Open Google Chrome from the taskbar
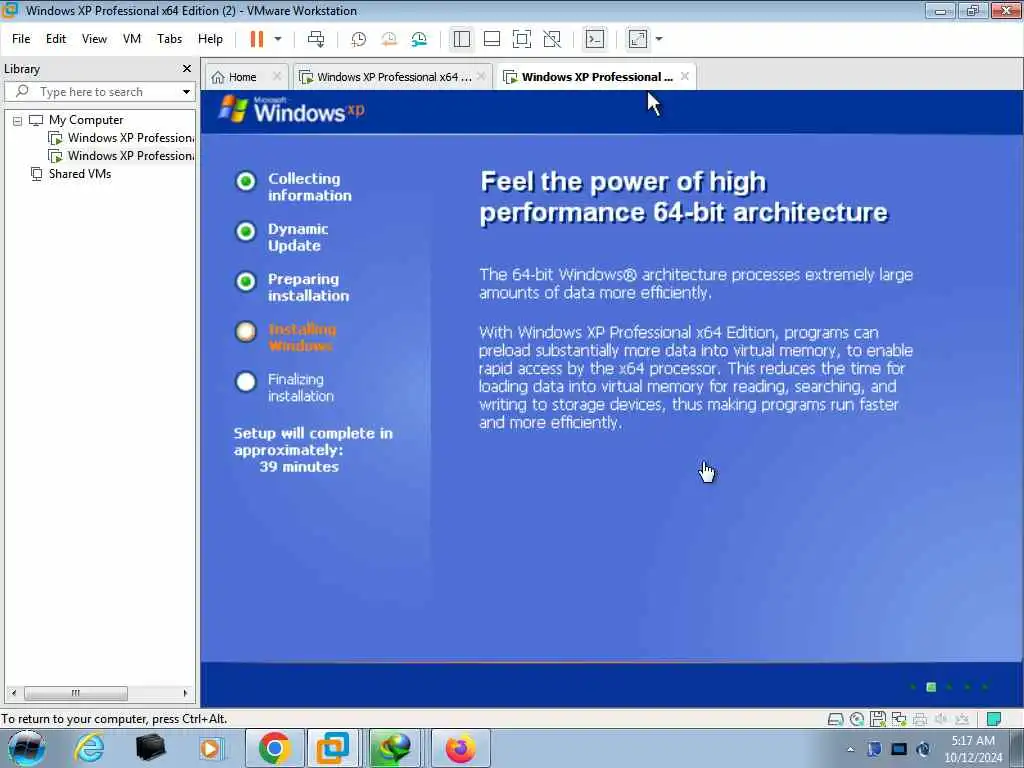The width and height of the screenshot is (1024, 768). click(274, 748)
